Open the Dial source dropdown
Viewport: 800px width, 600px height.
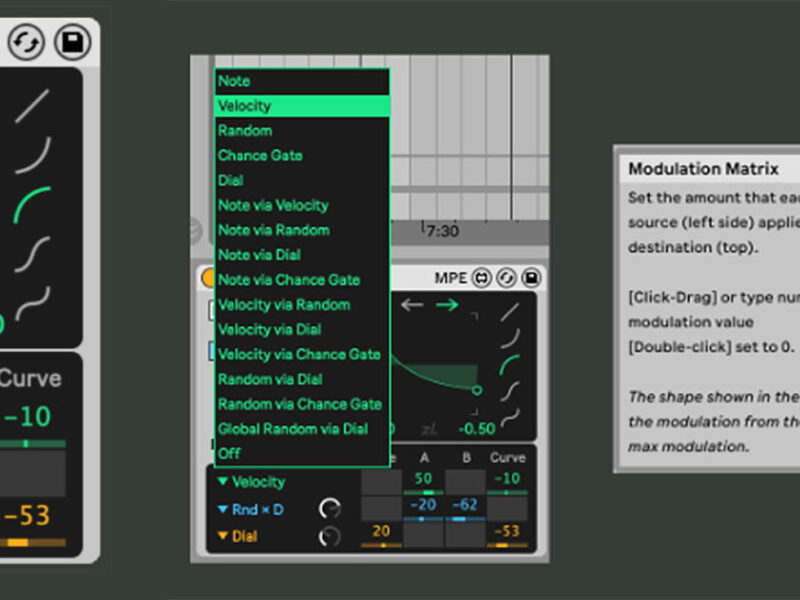coord(223,537)
